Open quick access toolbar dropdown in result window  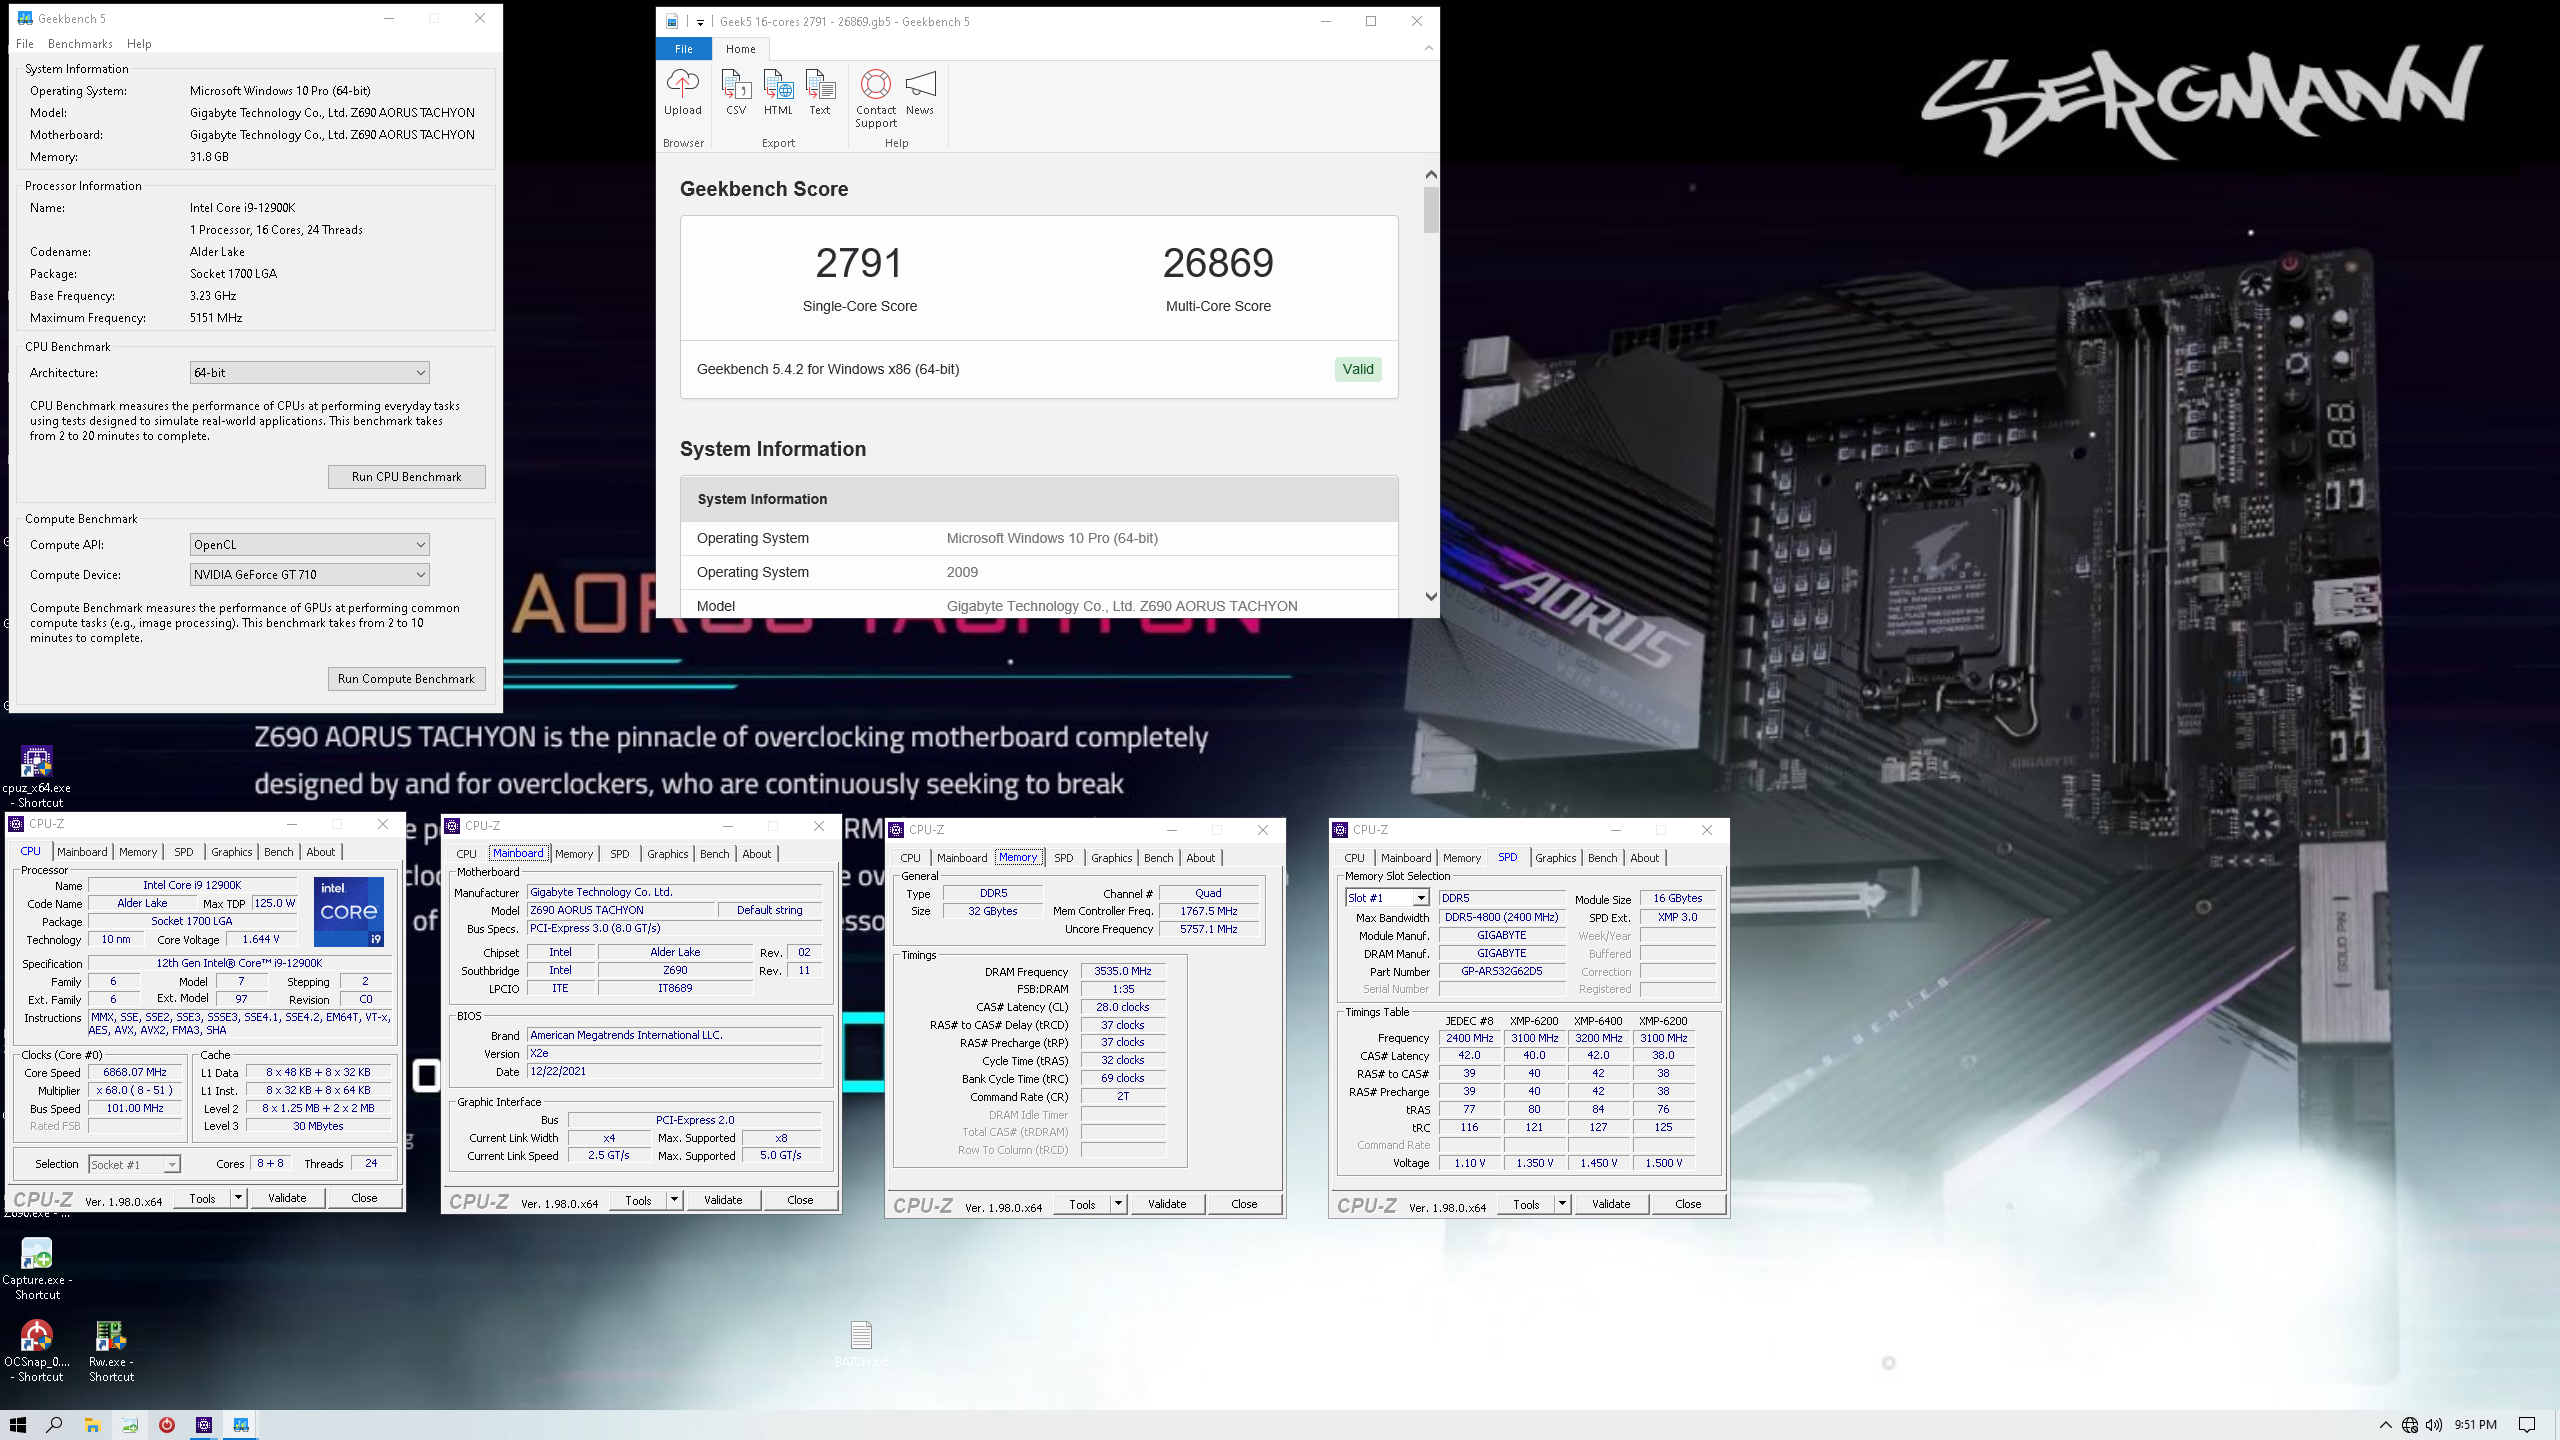[x=700, y=21]
